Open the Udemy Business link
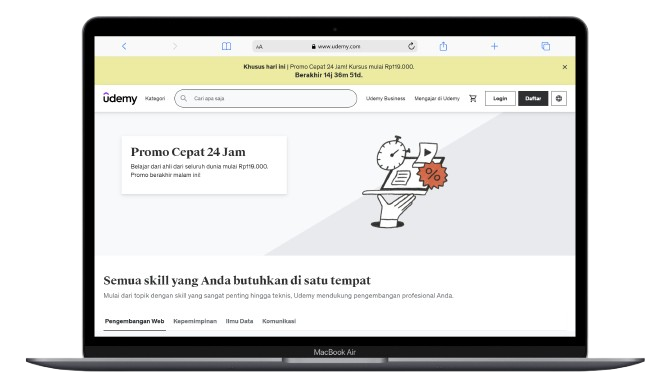This screenshot has height=375, width=666. tap(385, 99)
